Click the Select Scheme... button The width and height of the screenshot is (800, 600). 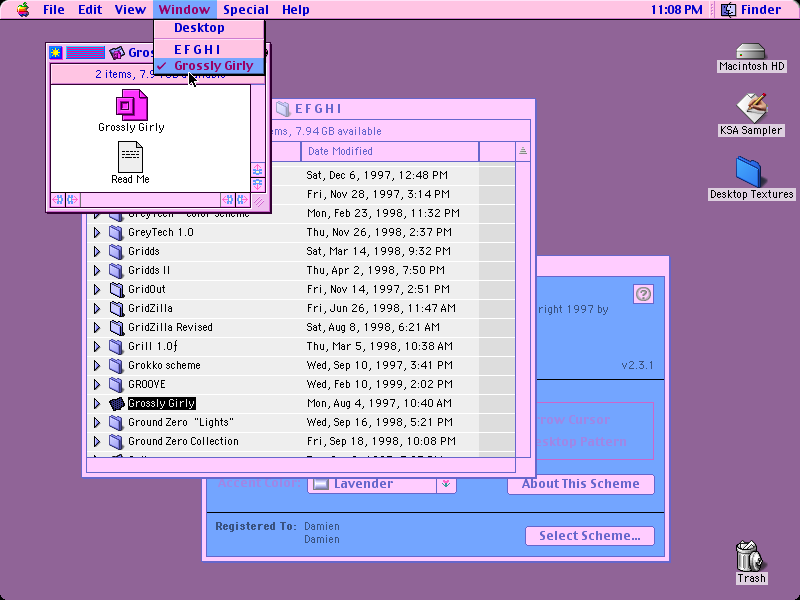[x=590, y=536]
